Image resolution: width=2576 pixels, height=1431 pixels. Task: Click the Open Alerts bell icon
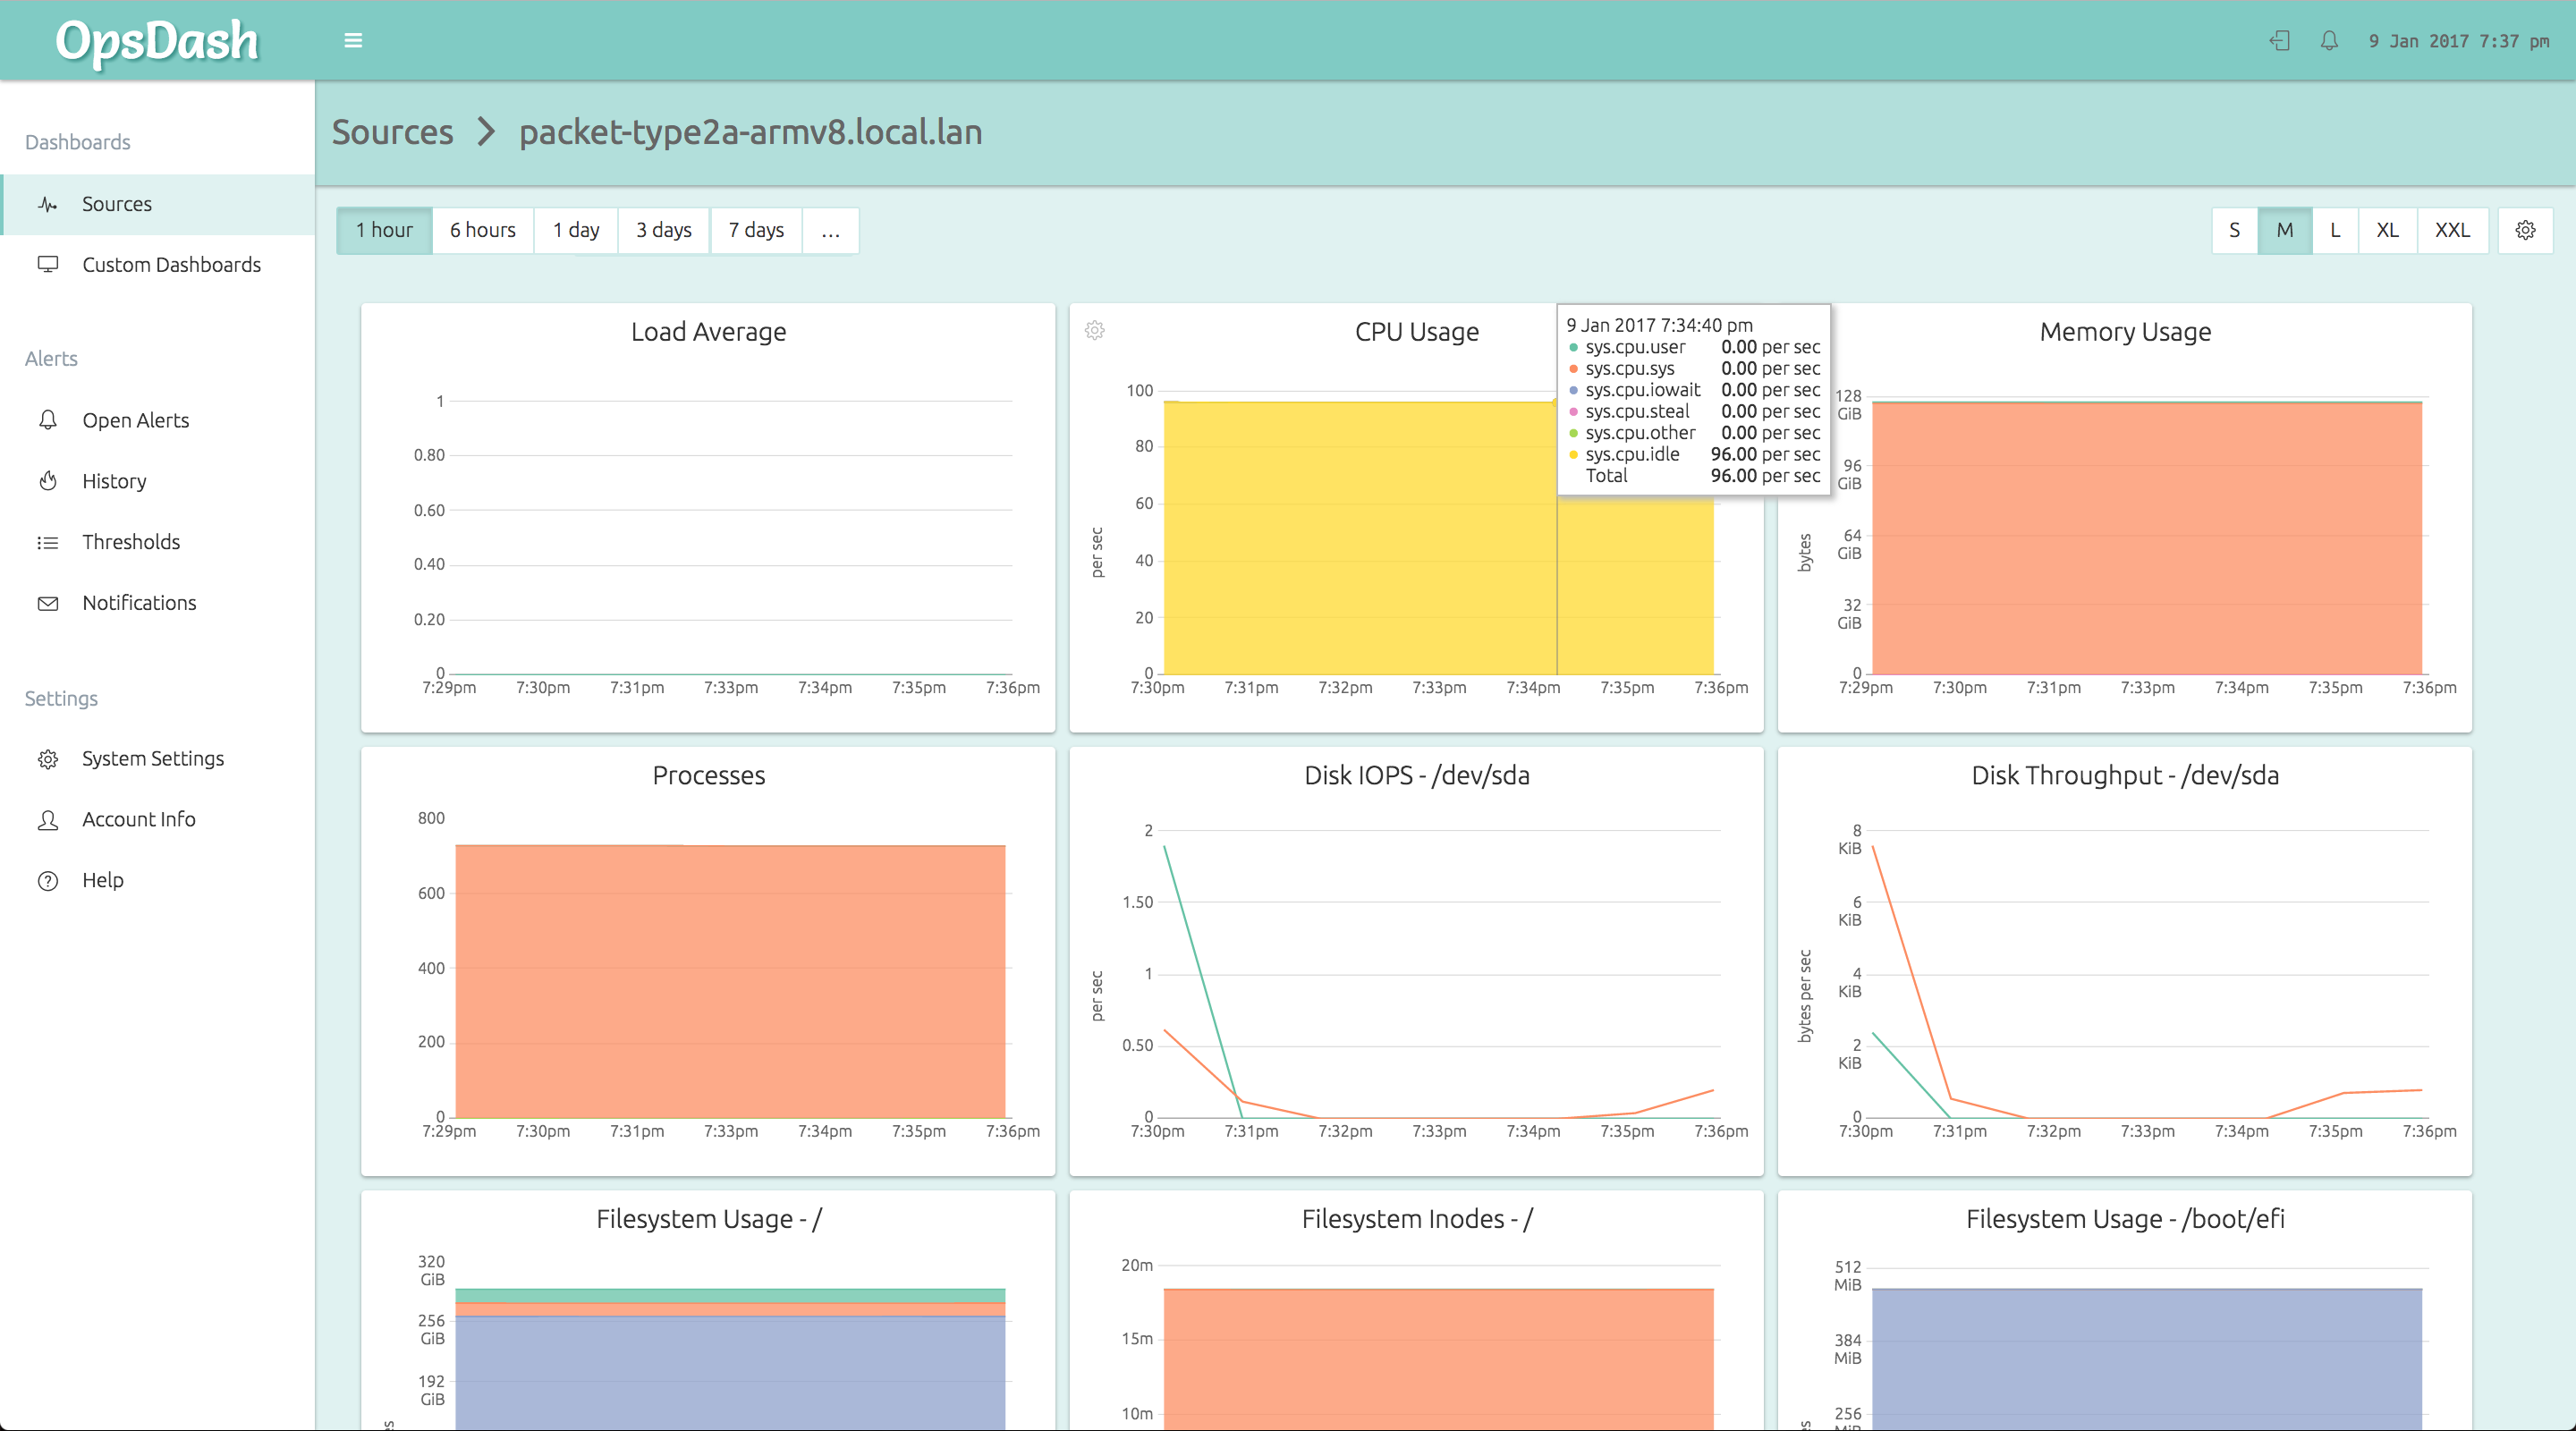click(x=47, y=420)
